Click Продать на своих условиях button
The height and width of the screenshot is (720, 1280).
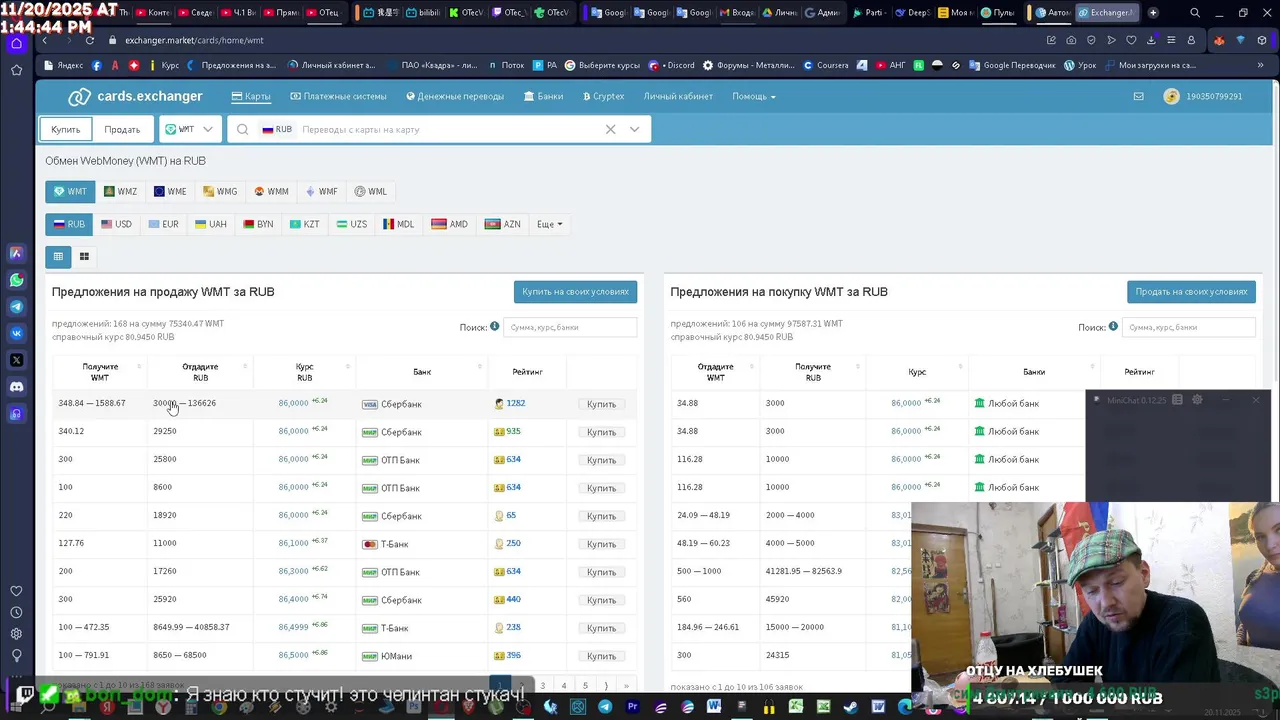[1191, 292]
